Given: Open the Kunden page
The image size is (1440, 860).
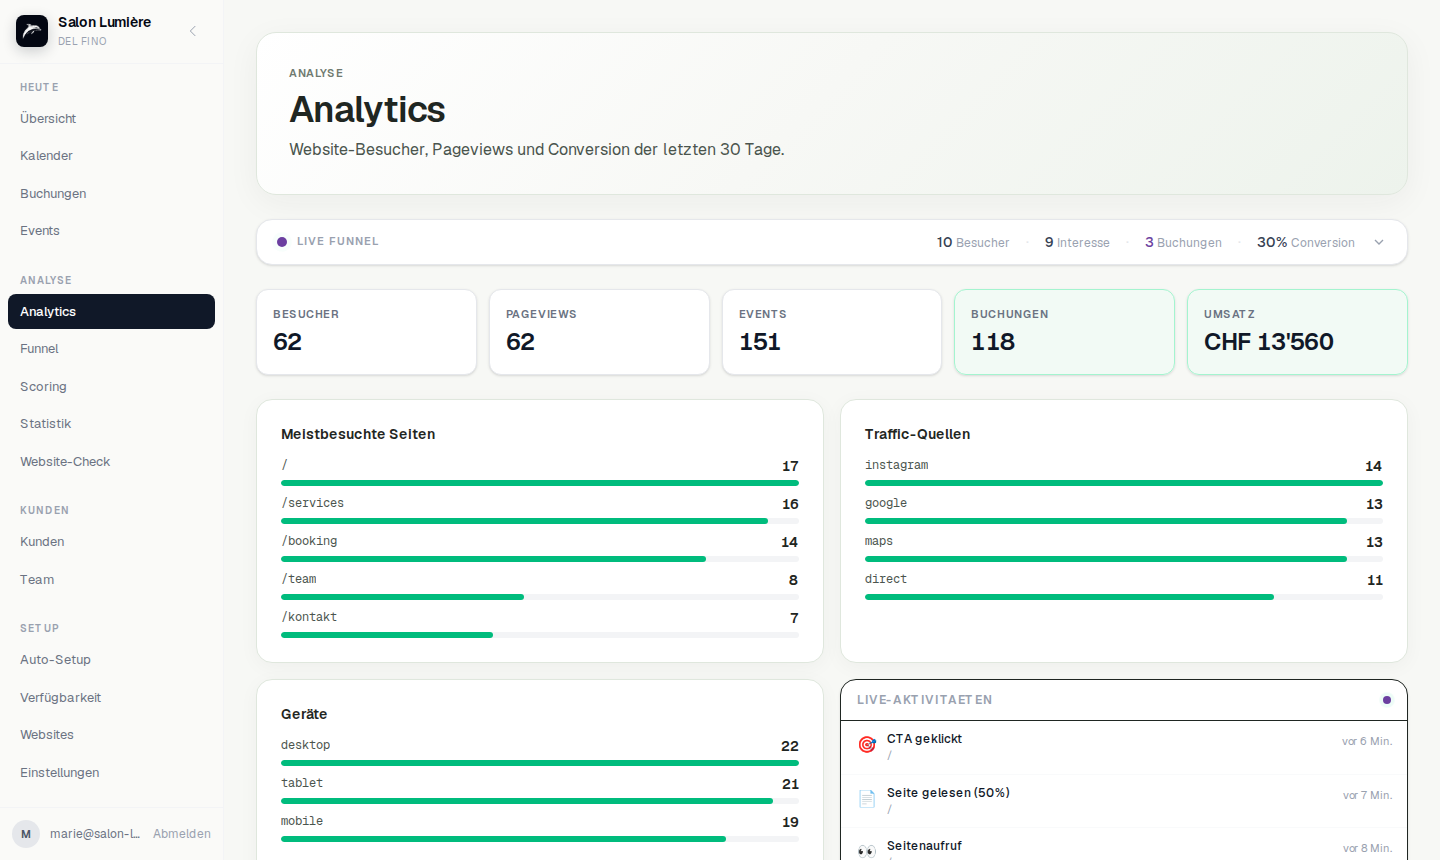Looking at the screenshot, I should (x=111, y=542).
